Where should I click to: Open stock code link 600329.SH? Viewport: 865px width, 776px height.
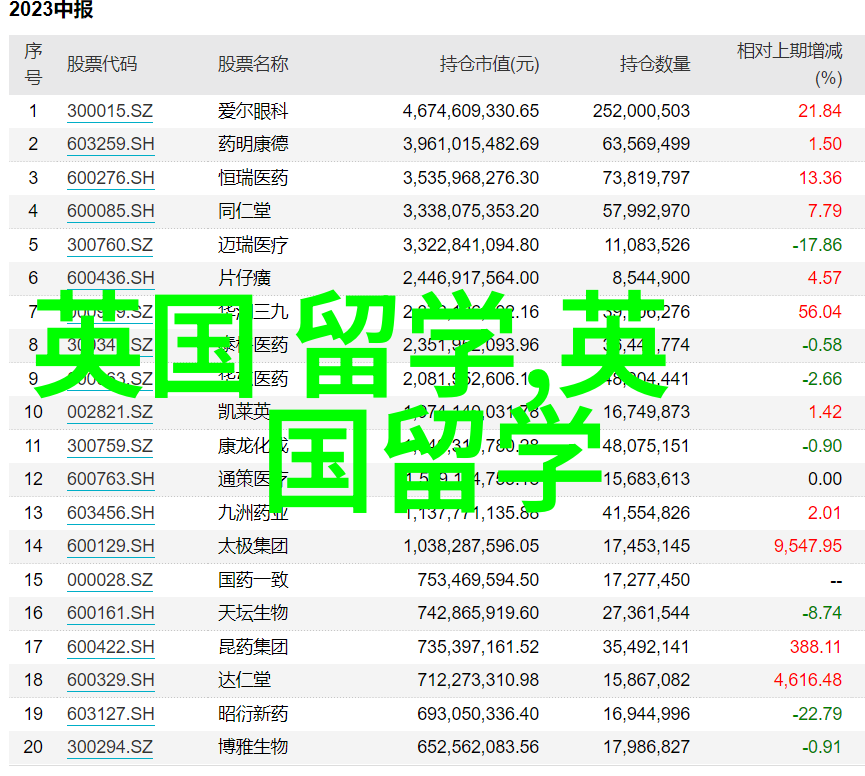point(110,680)
